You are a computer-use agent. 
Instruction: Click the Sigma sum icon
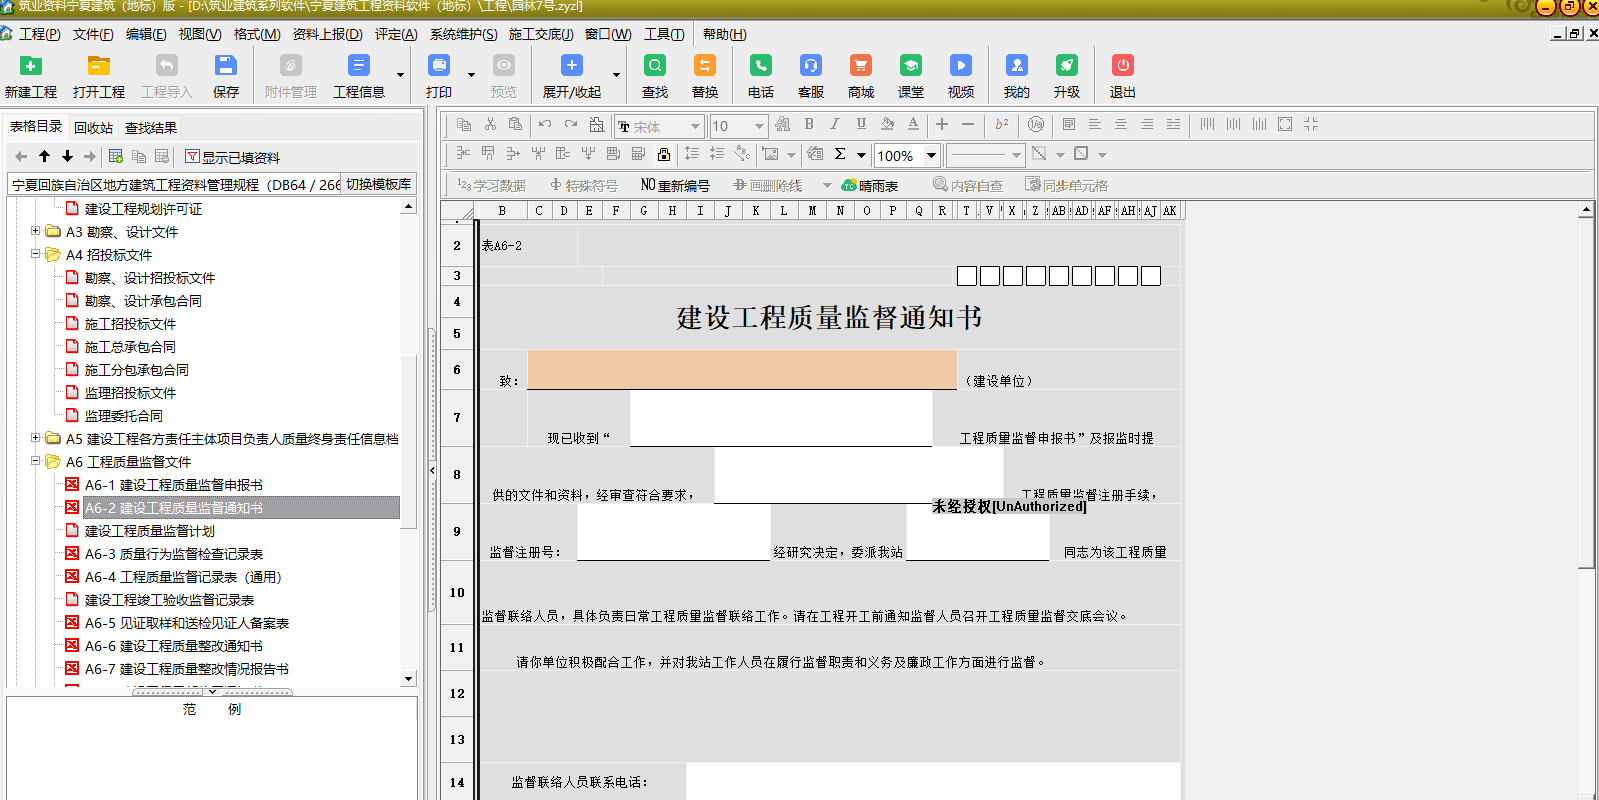click(840, 154)
